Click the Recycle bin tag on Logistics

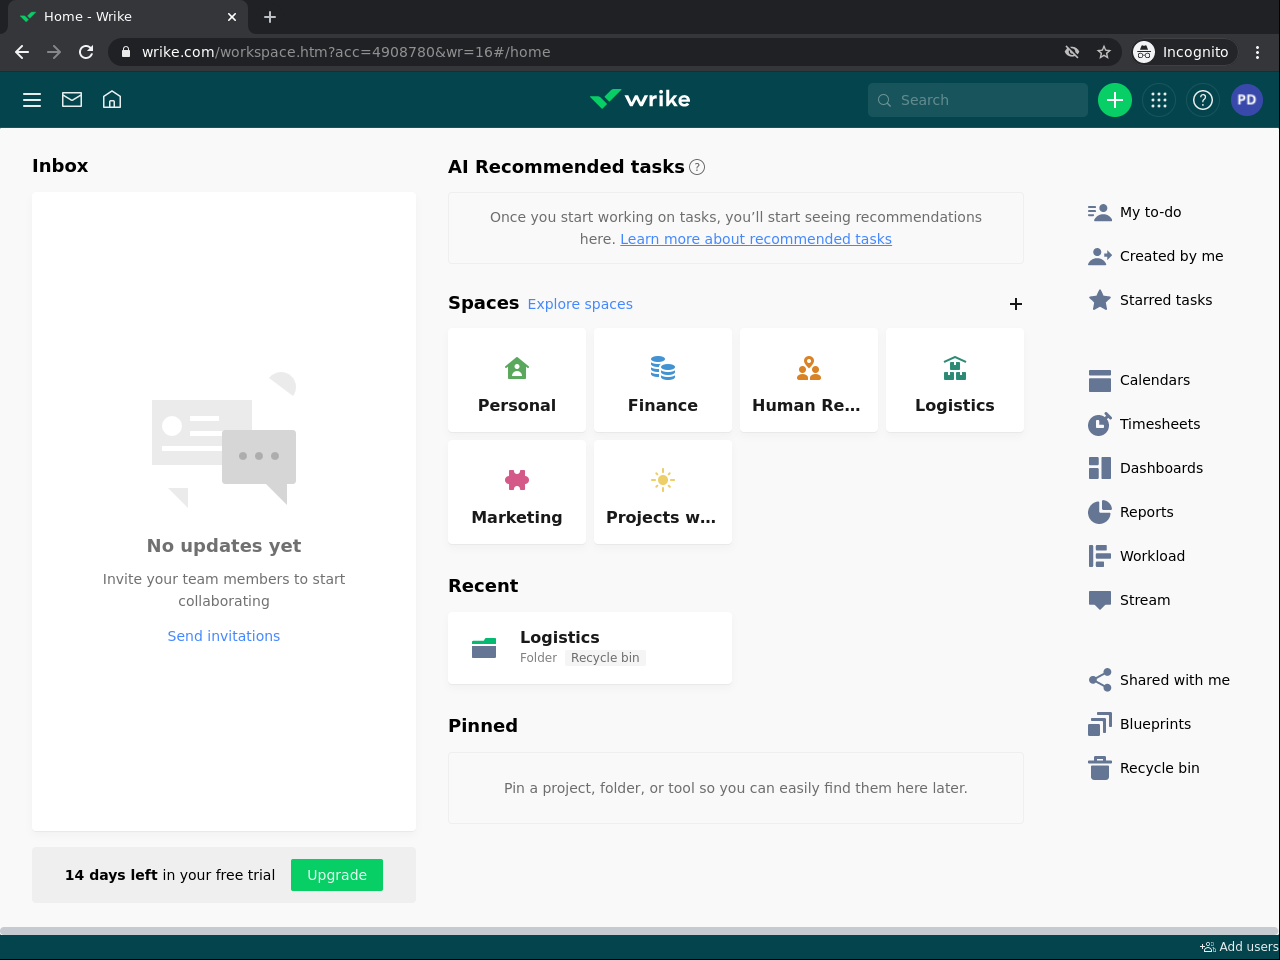pyautogui.click(x=605, y=658)
